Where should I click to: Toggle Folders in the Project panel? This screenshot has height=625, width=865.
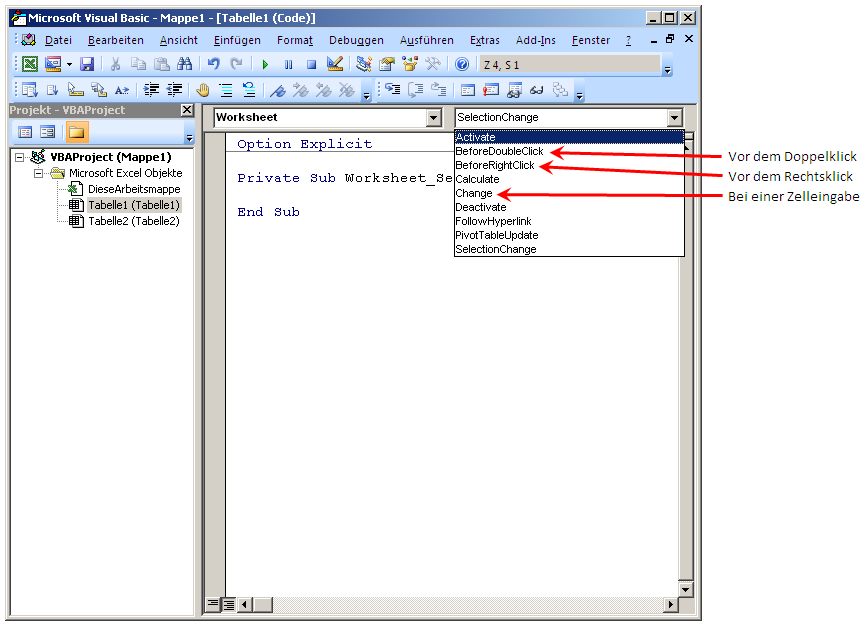coord(76,132)
